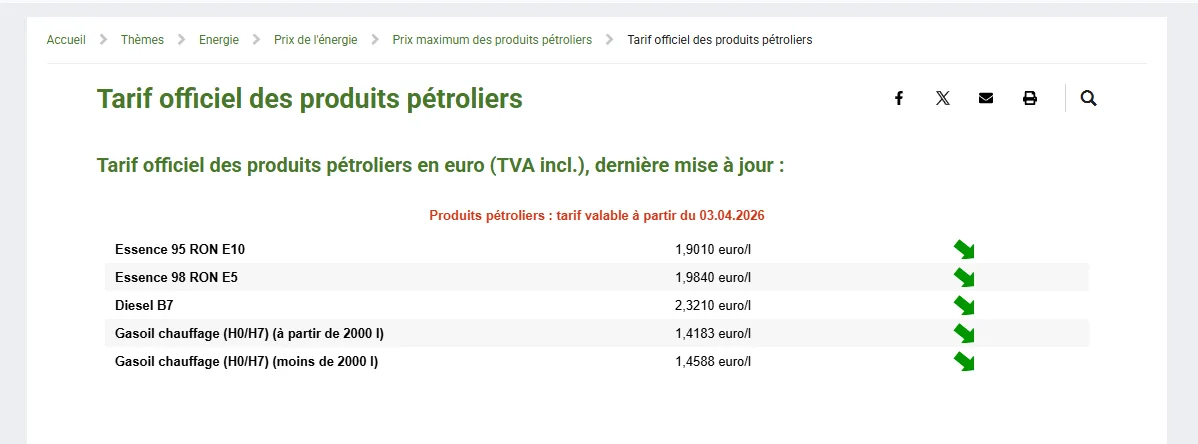Click green arrow for Gasoil chauffage moins de 2000 l
The image size is (1198, 444).
pyautogui.click(x=964, y=361)
